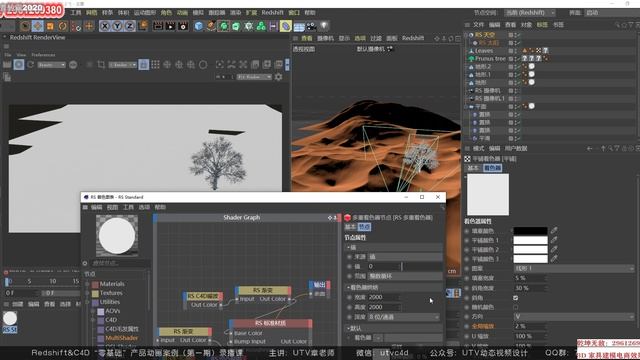This screenshot has height=360, width=640.
Task: Select the red RS Standard Material node
Action: (x=271, y=323)
